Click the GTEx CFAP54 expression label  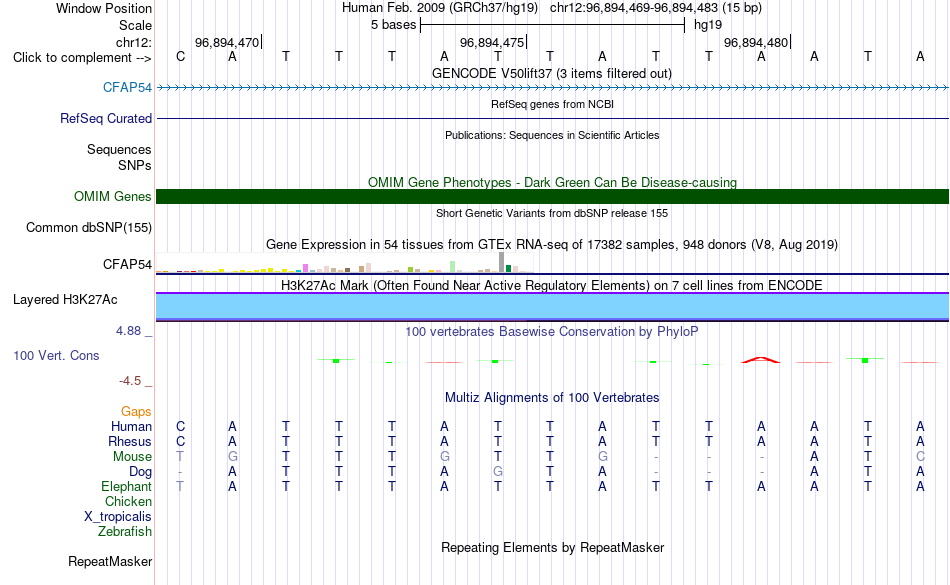(x=127, y=264)
